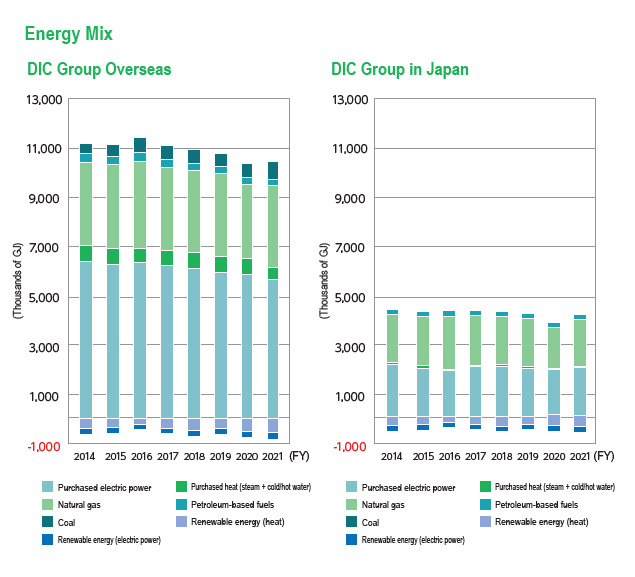Click the Overseas 2021 coal bar segment

click(x=273, y=170)
